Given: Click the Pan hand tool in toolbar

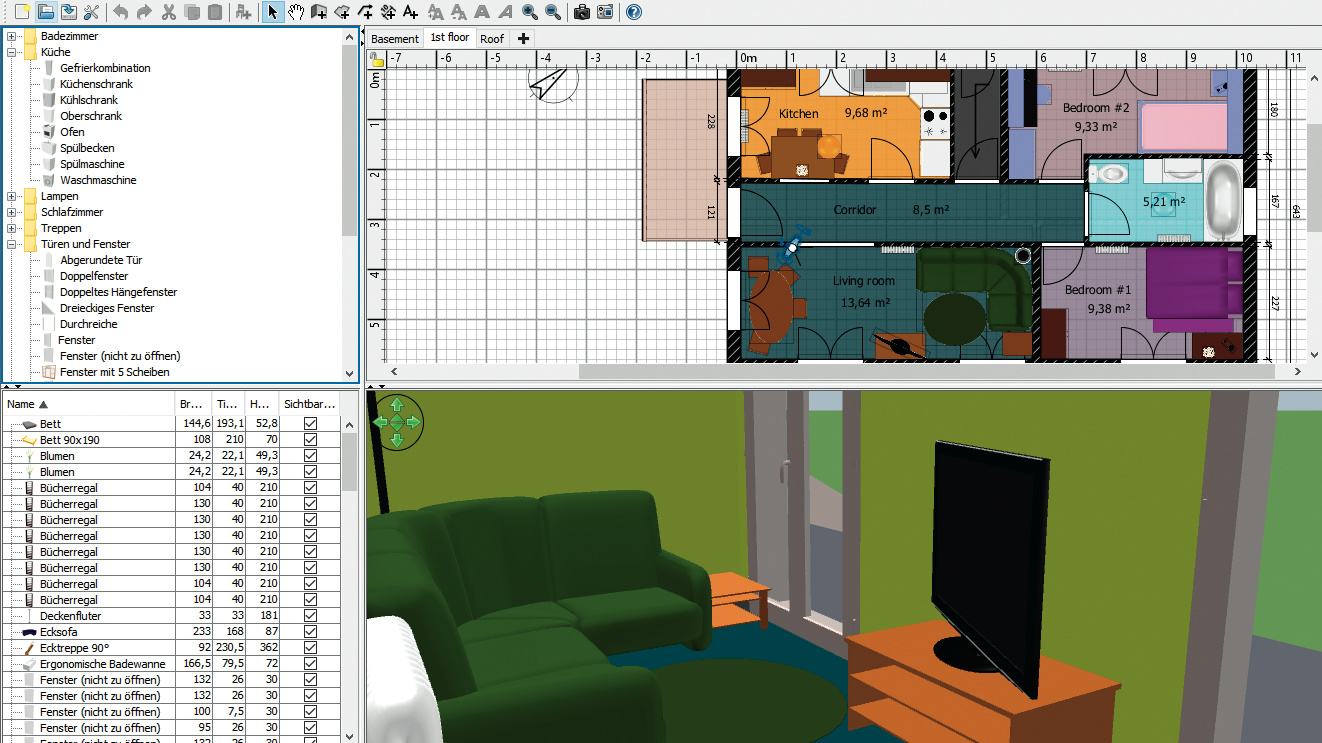Looking at the screenshot, I should (x=296, y=12).
